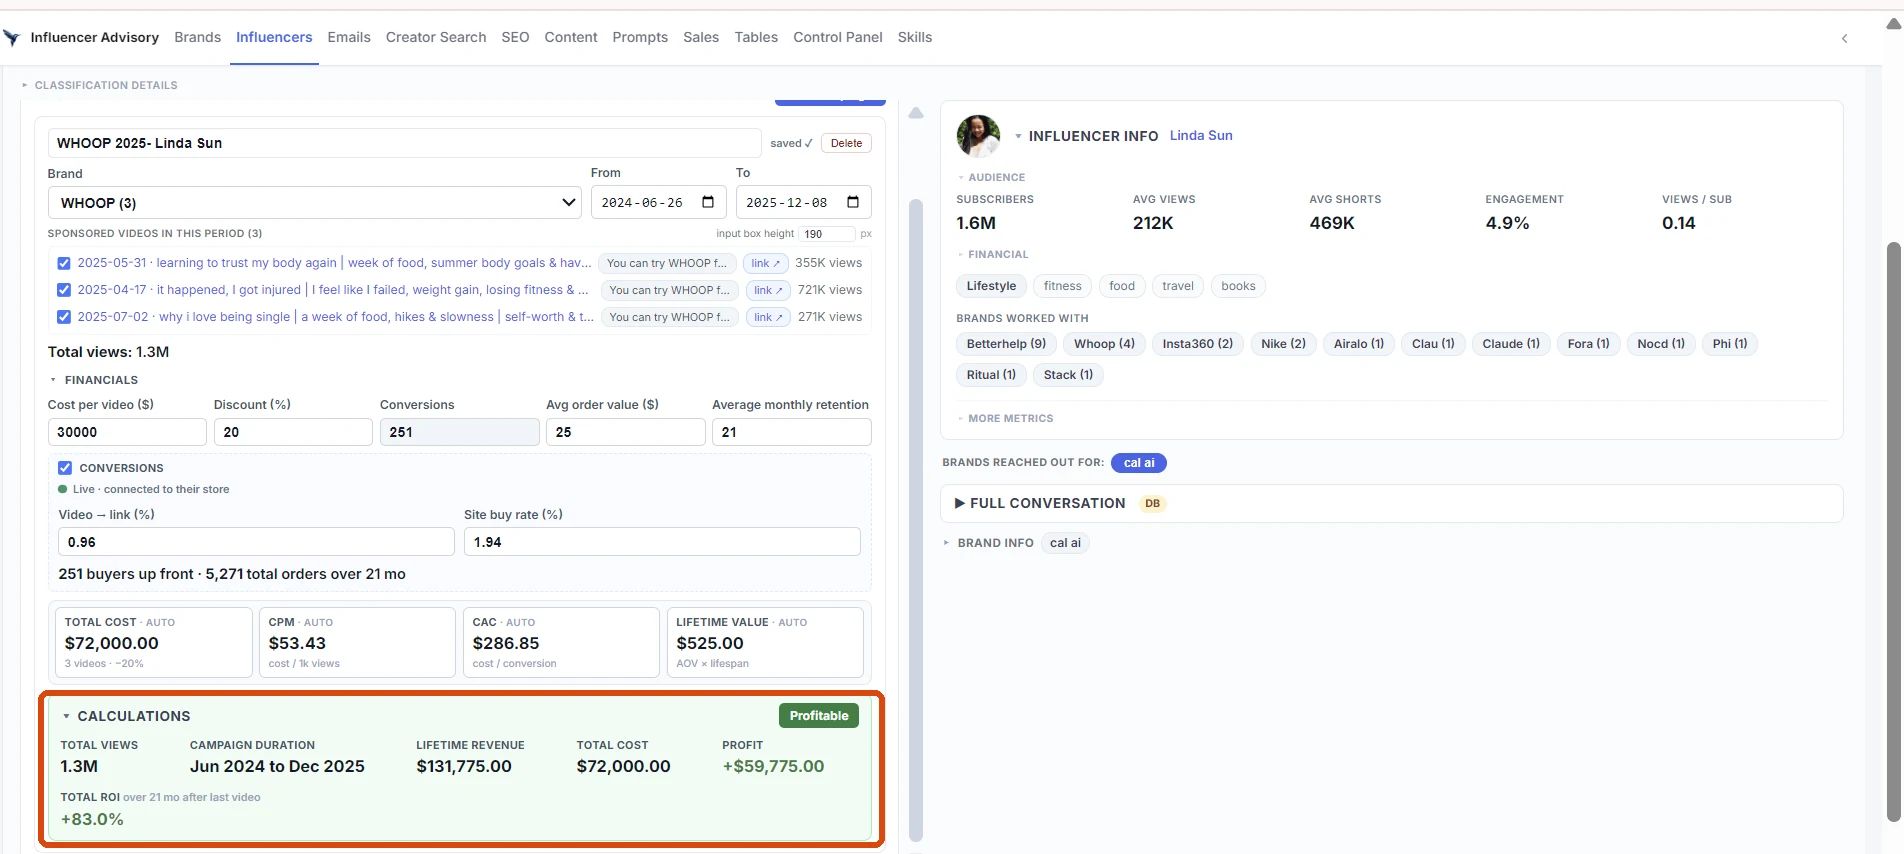This screenshot has width=1904, height=854.
Task: Collapse the FINANCIAL subsection in influencer info
Action: pos(993,254)
